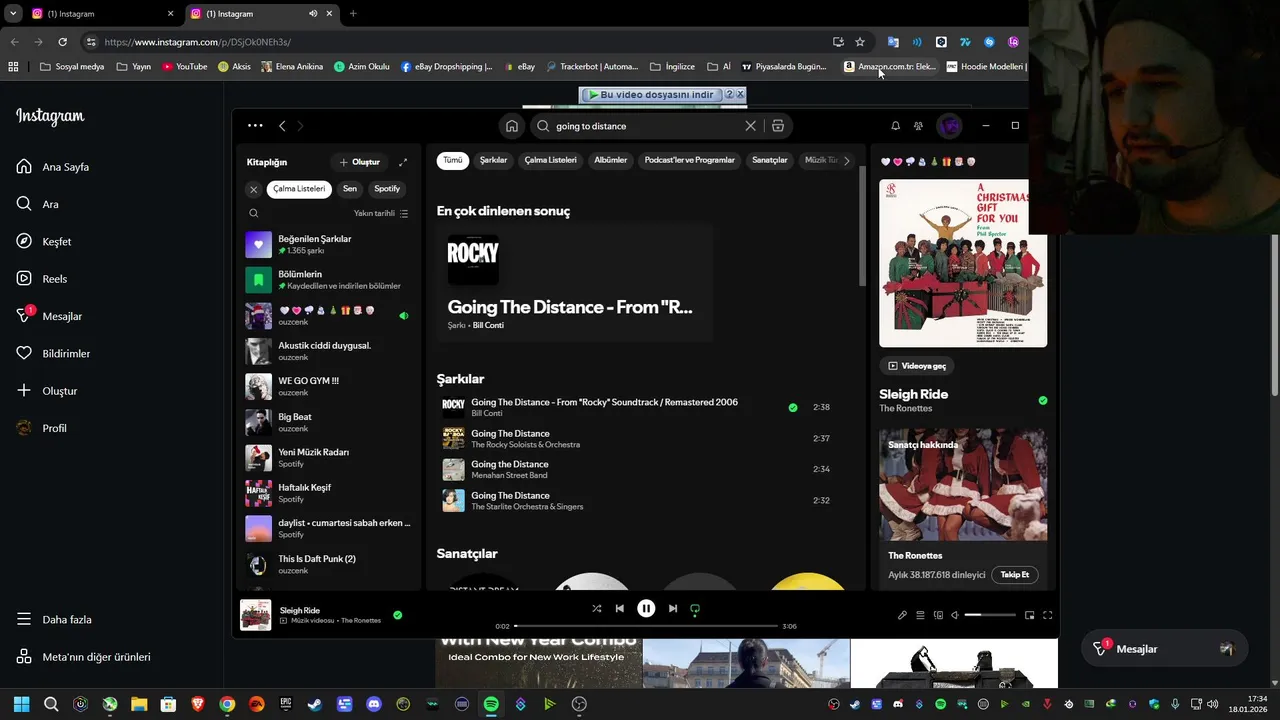The image size is (1280, 720).
Task: Bookmark page with Chrome star icon
Action: tap(860, 42)
